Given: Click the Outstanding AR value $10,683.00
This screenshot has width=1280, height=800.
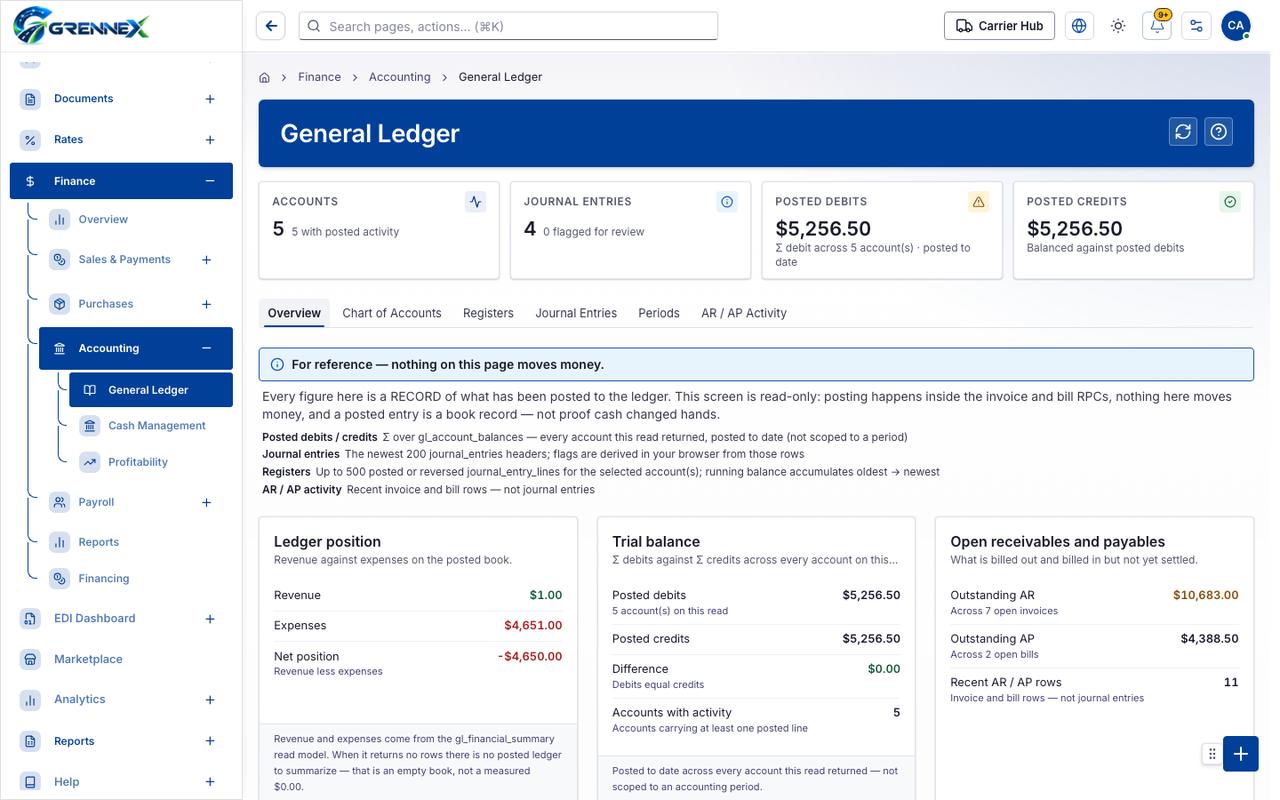Looking at the screenshot, I should (1205, 595).
